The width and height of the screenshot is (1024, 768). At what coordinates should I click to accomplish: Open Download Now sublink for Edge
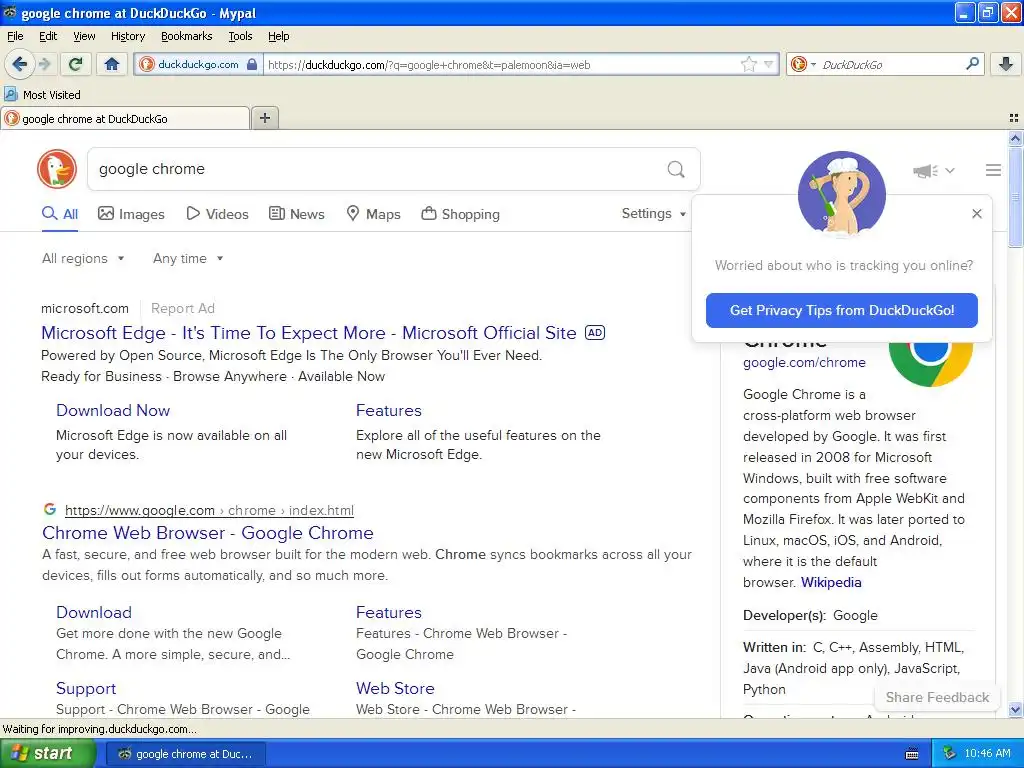click(x=113, y=410)
